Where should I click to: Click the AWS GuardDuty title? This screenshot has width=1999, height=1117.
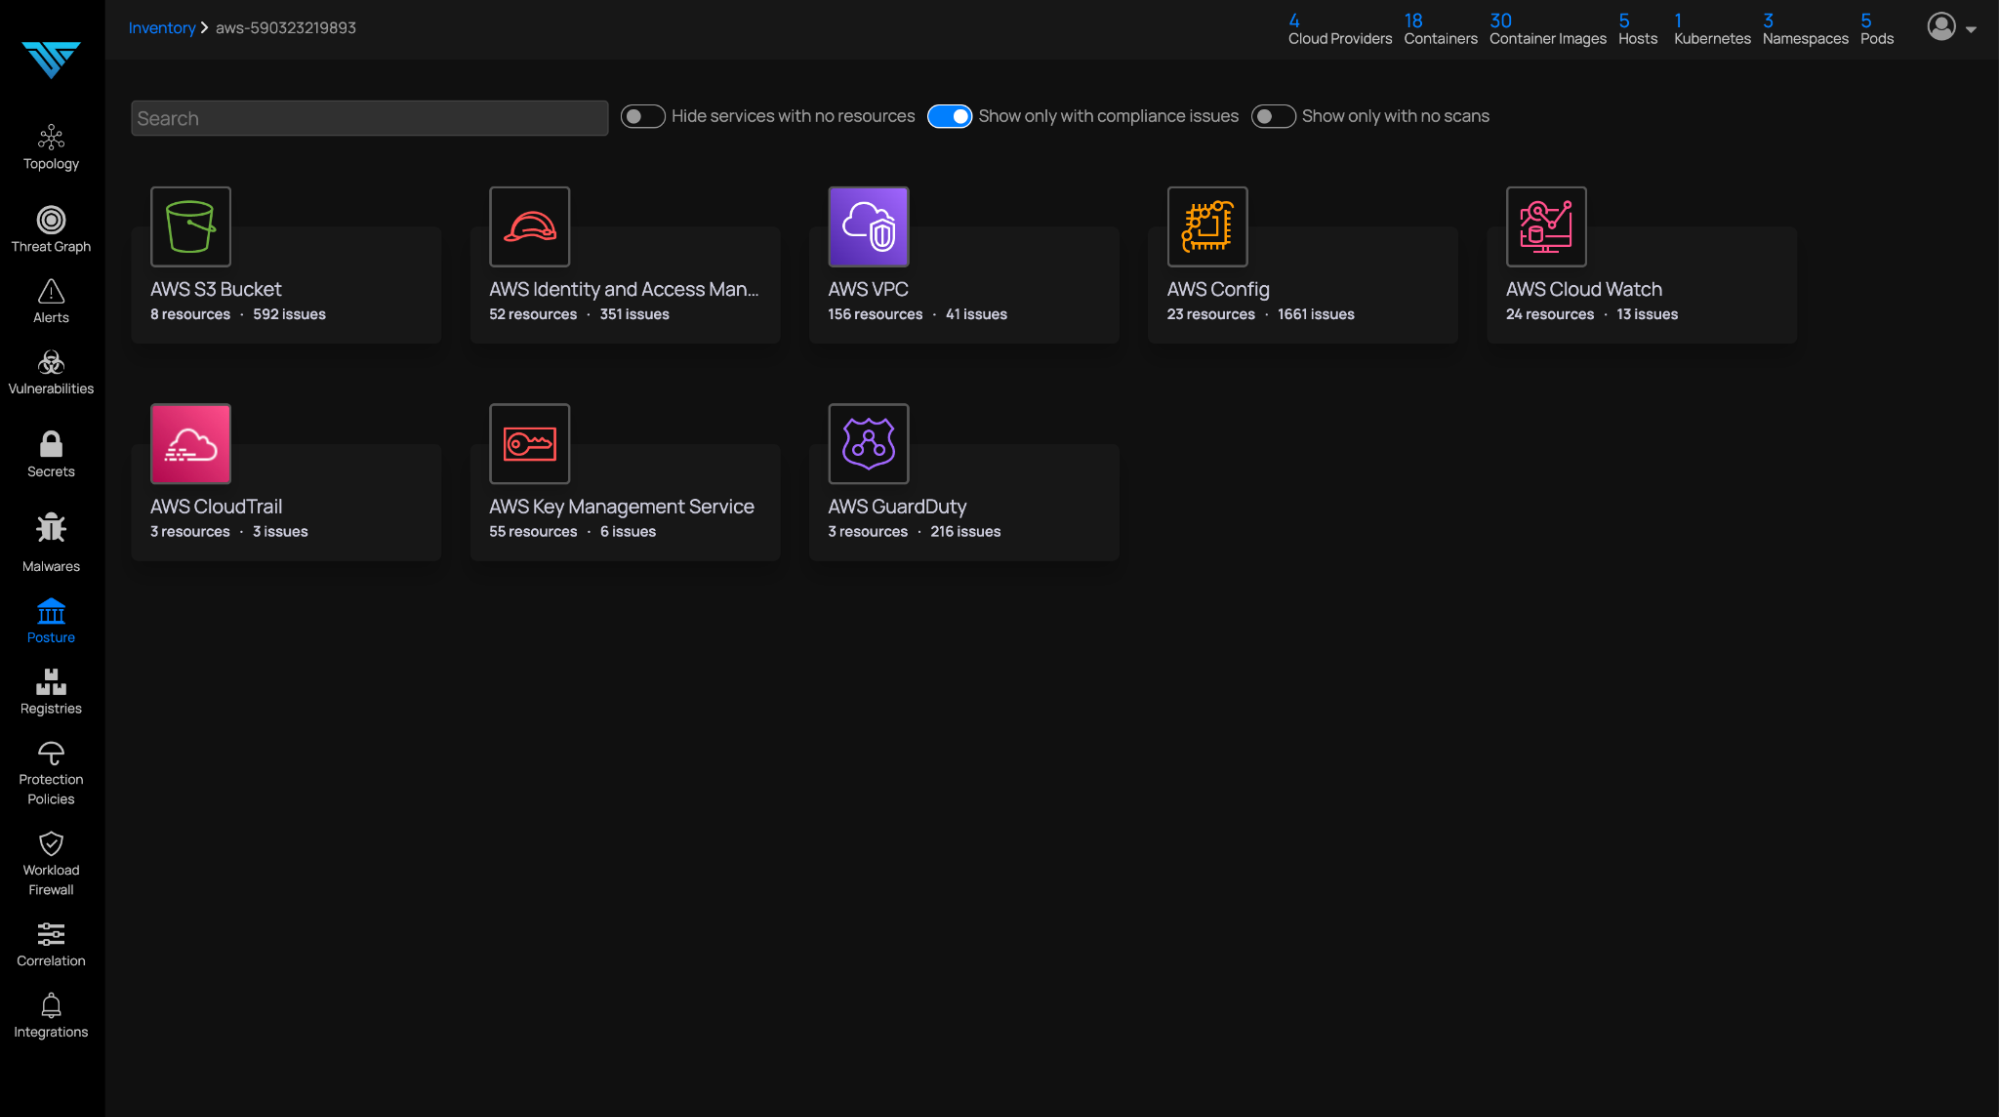(897, 507)
